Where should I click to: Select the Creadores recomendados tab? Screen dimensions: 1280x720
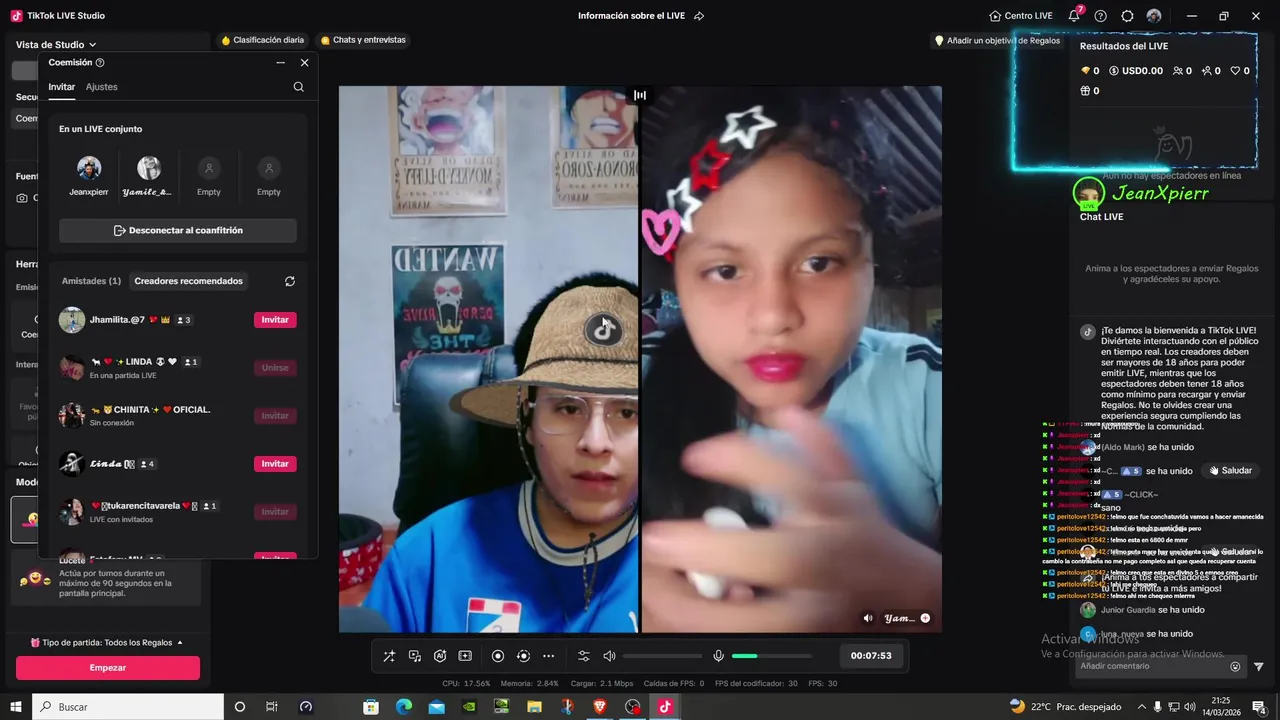click(189, 281)
